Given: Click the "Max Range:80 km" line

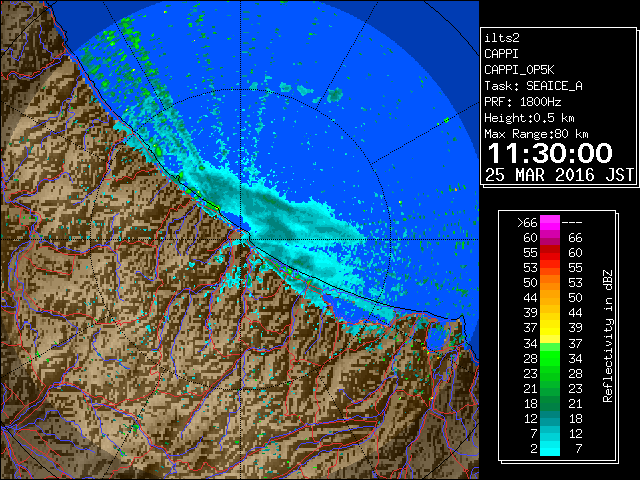Looking at the screenshot, I should click(x=536, y=134).
